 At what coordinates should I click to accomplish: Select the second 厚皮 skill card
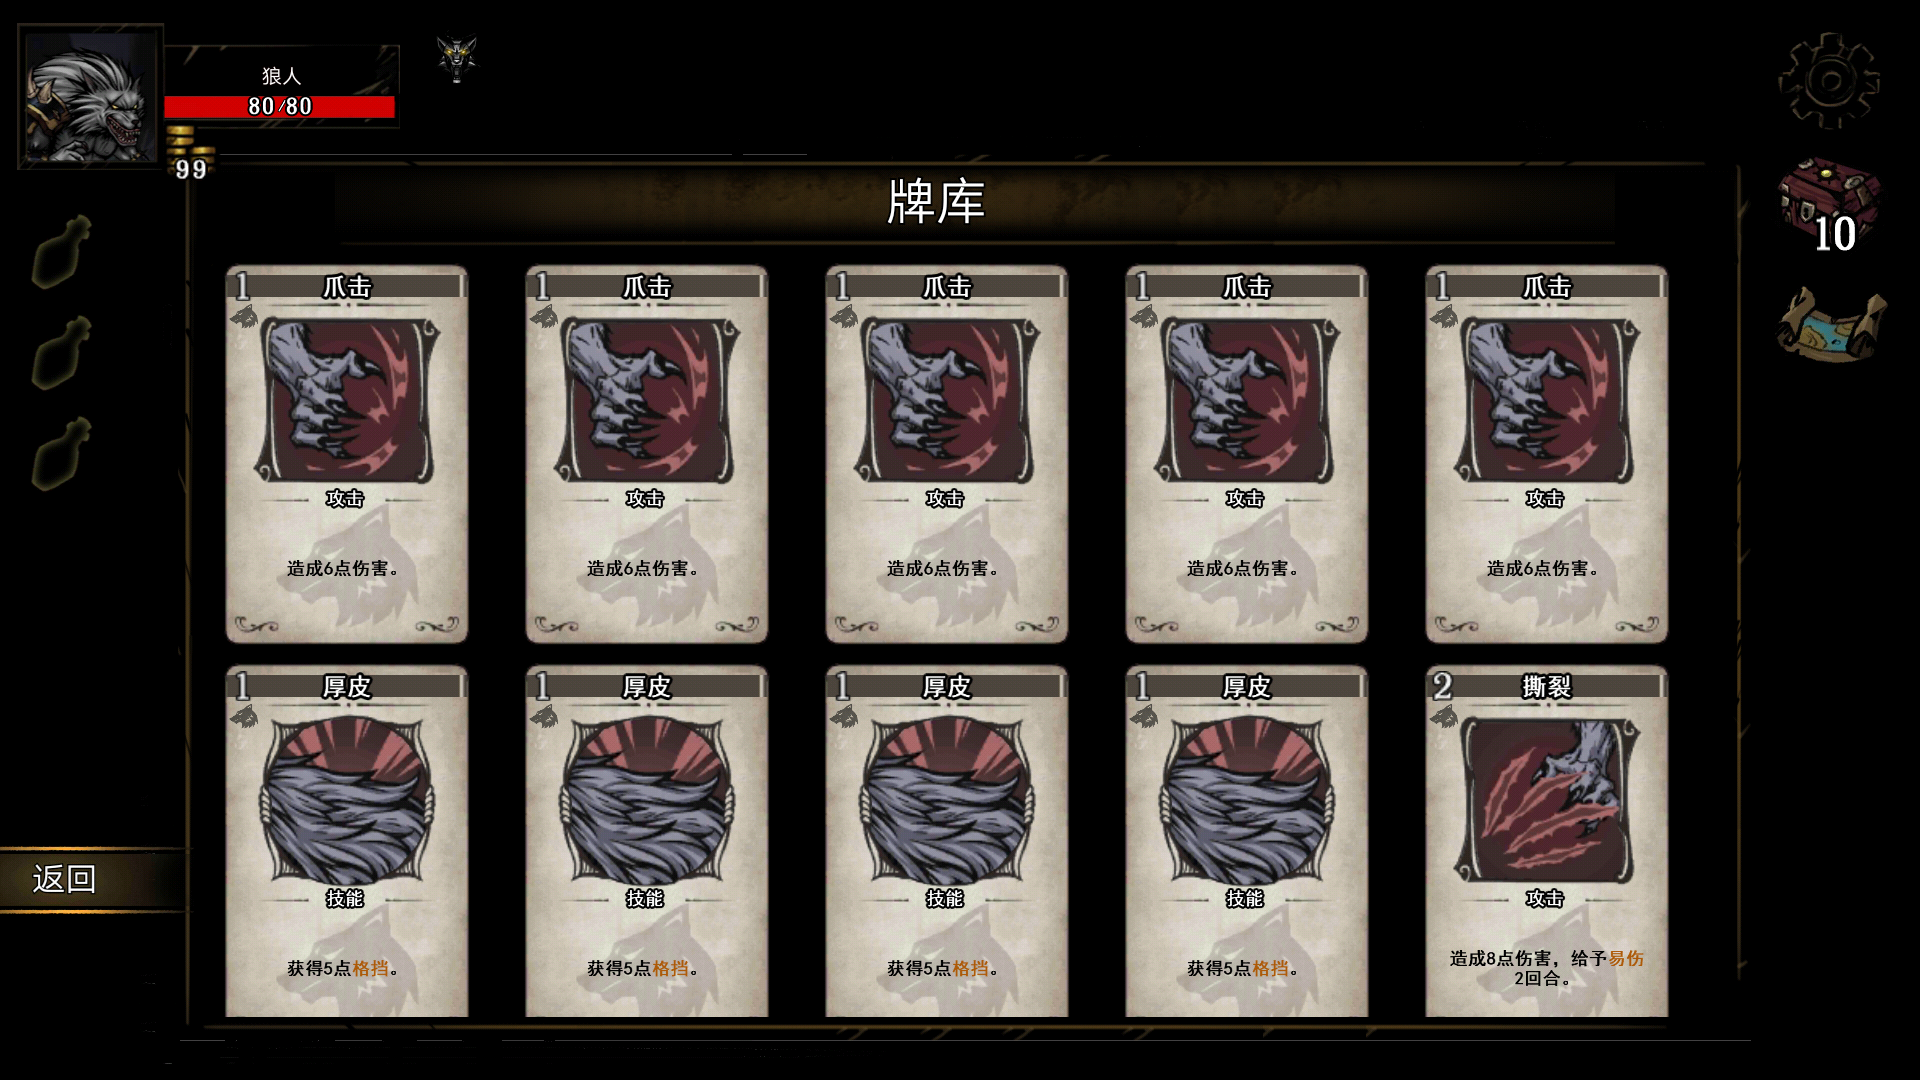[647, 841]
